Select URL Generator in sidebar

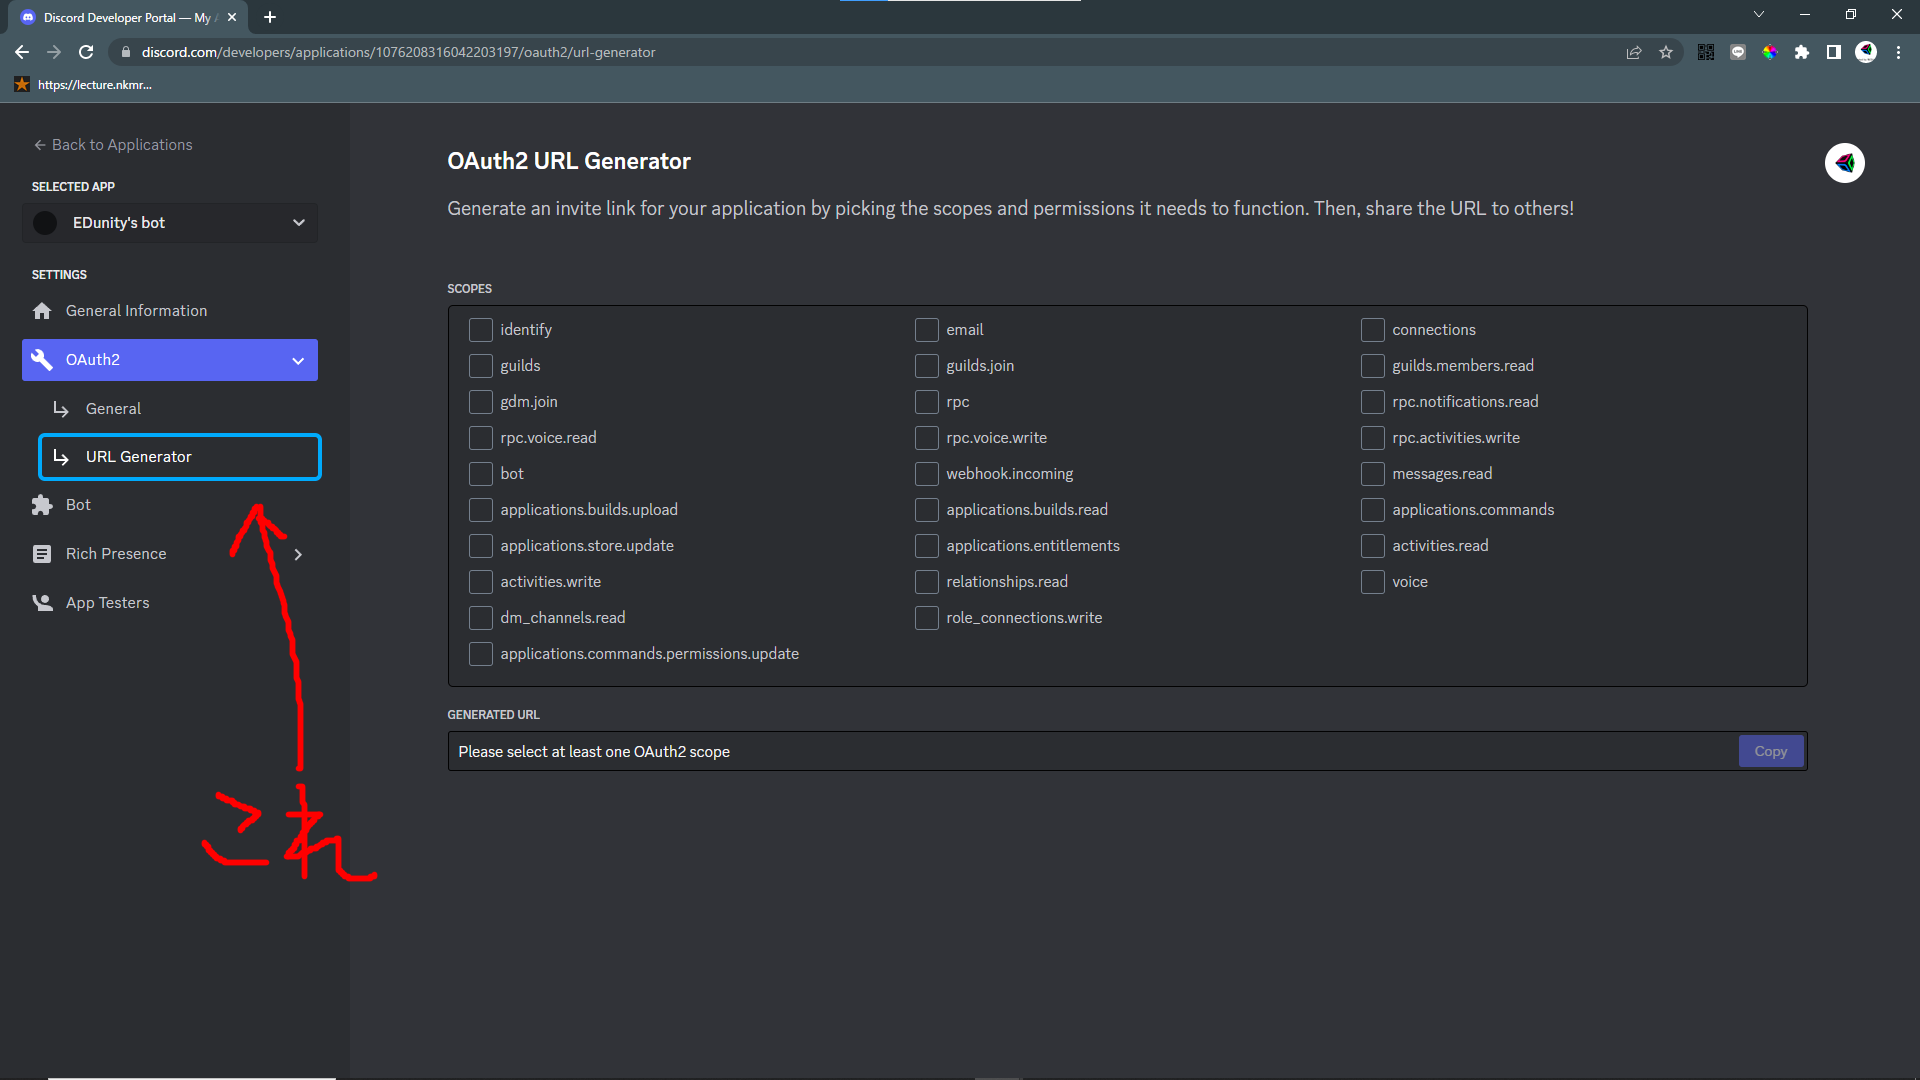click(x=180, y=457)
